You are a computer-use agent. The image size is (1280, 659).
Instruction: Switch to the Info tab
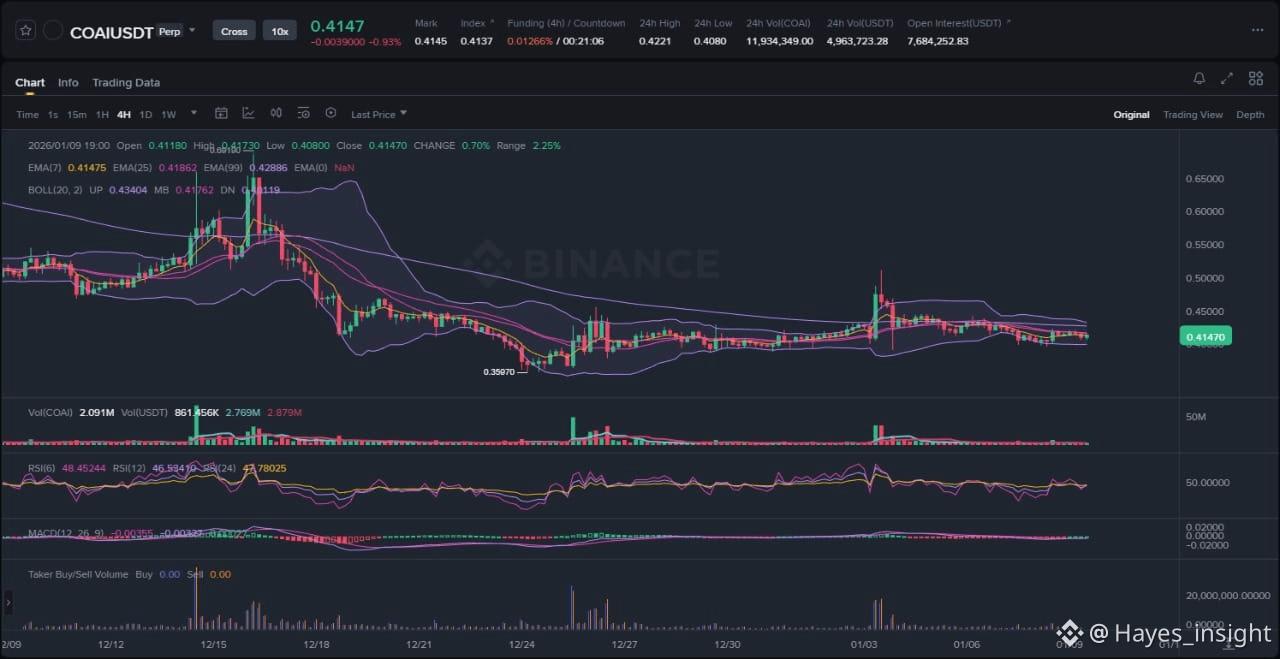click(68, 83)
